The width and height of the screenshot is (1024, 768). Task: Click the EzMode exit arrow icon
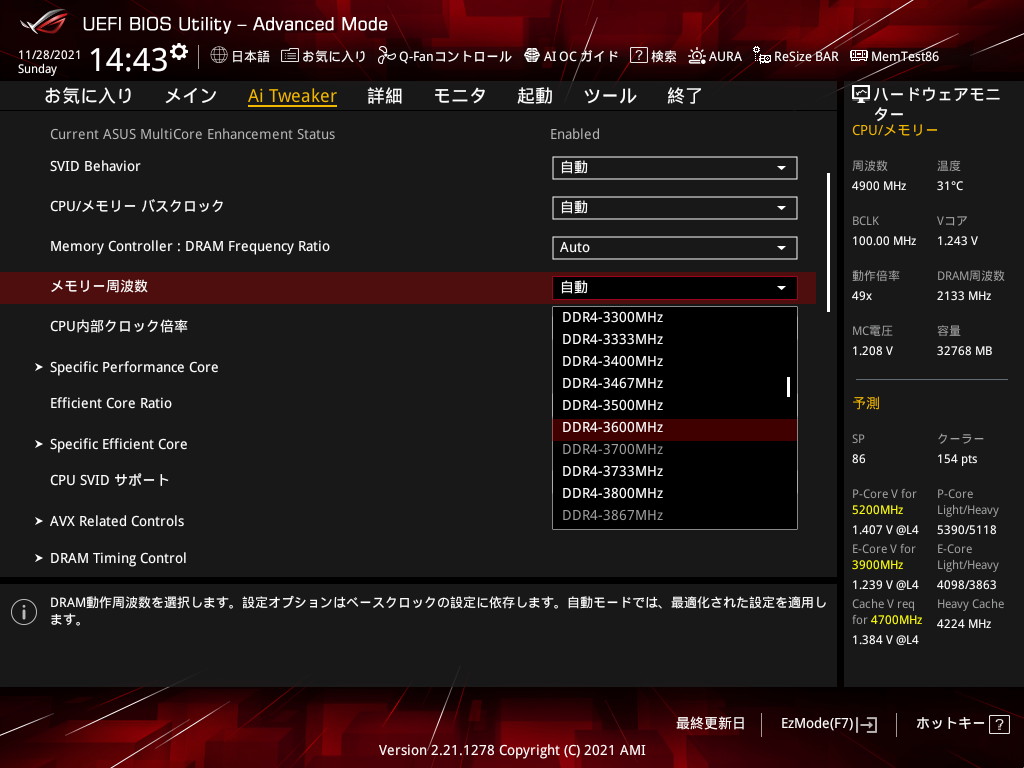[x=867, y=724]
